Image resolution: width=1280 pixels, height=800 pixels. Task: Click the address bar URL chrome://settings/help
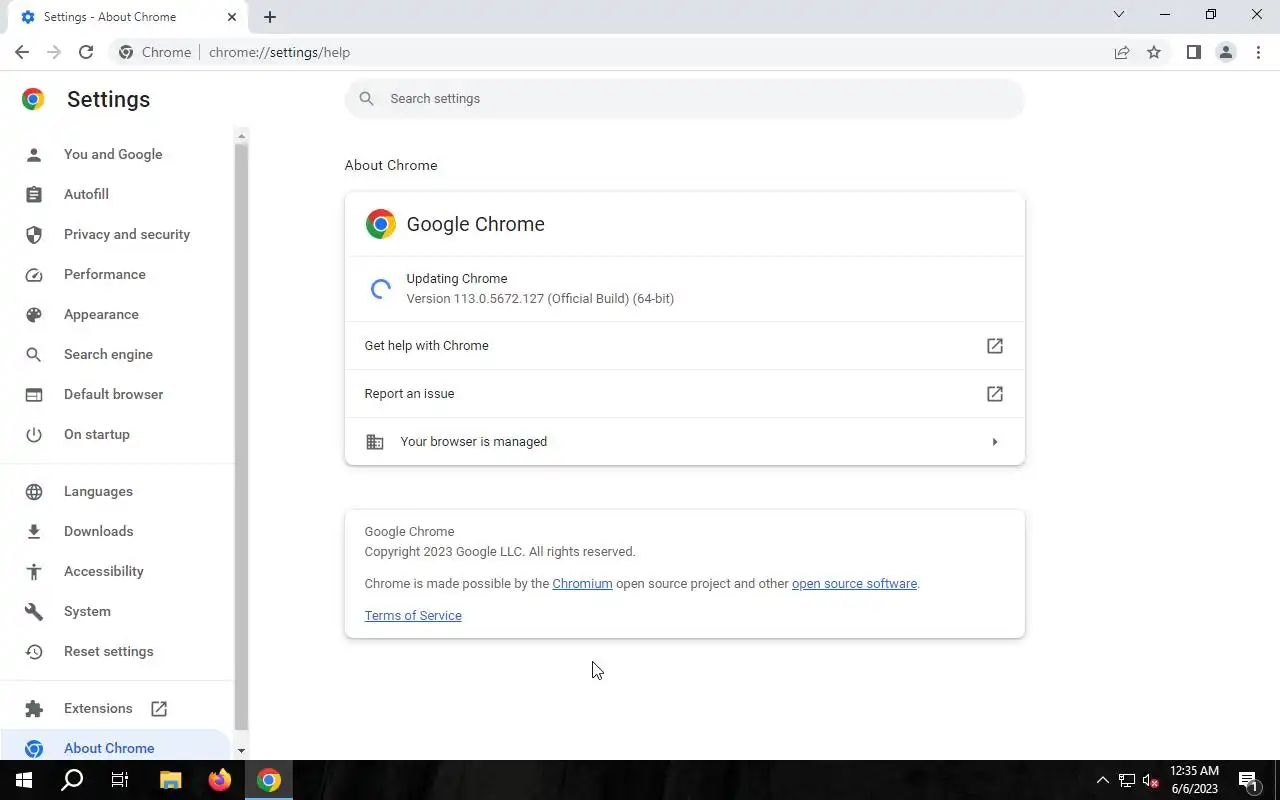pos(279,52)
